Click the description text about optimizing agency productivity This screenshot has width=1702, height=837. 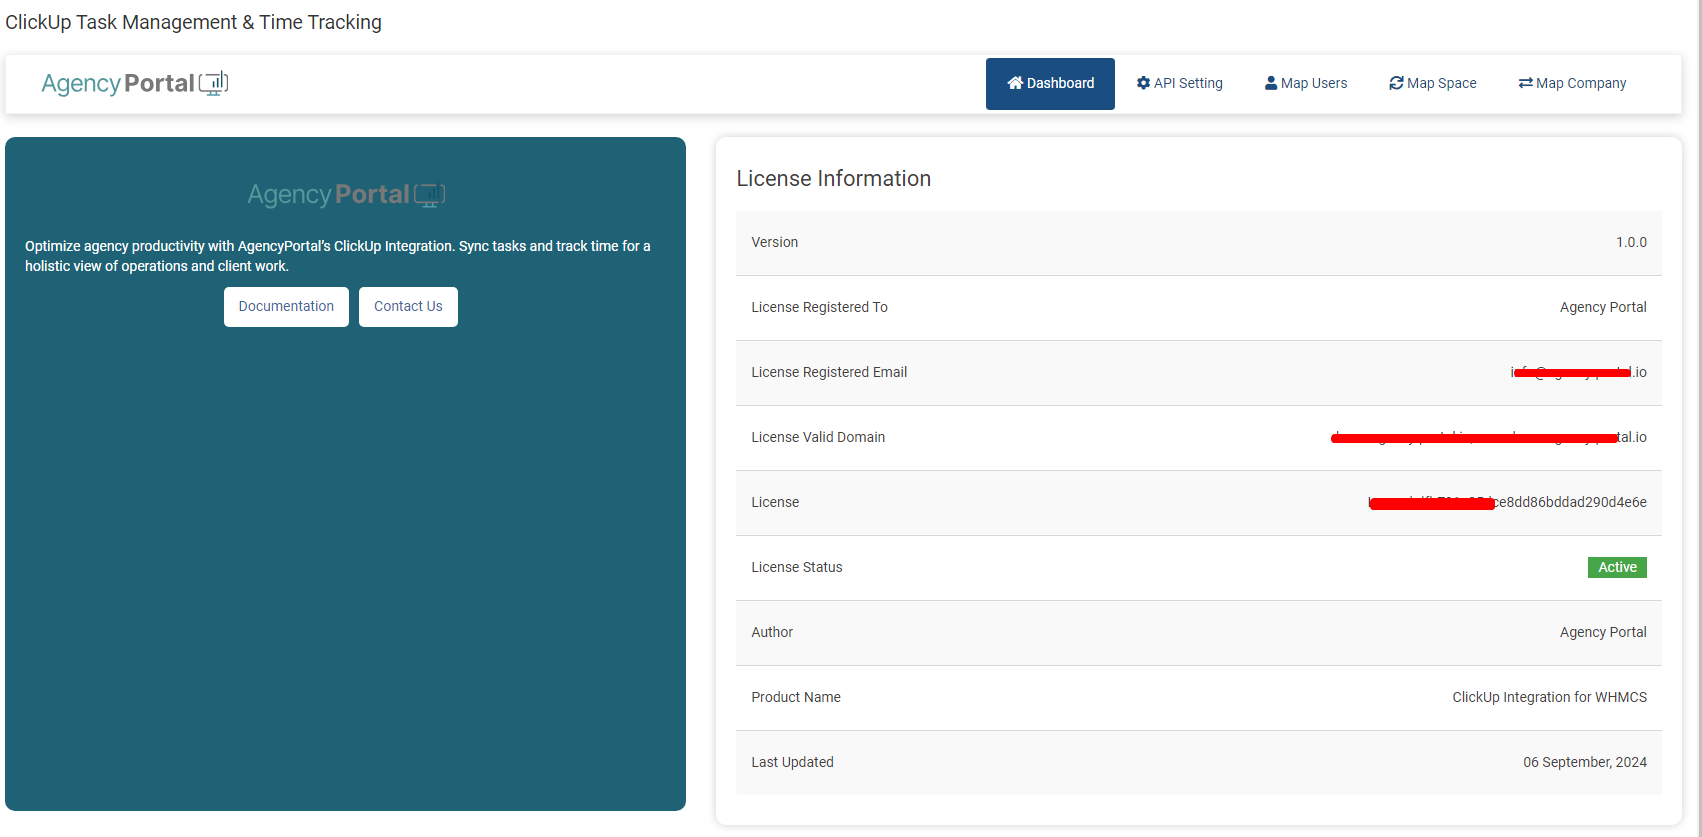pyautogui.click(x=338, y=256)
